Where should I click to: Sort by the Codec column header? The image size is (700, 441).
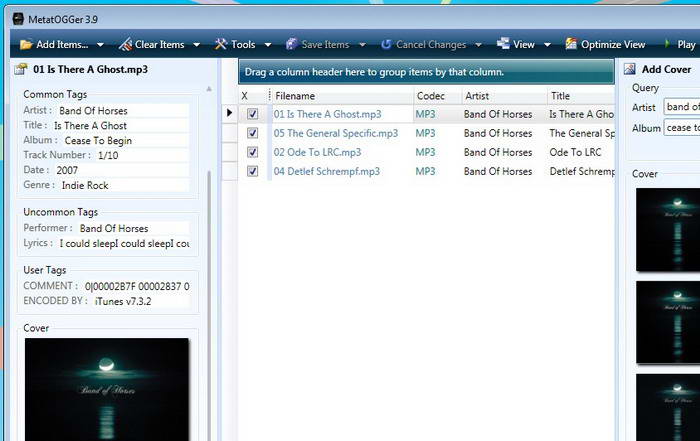pyautogui.click(x=437, y=96)
